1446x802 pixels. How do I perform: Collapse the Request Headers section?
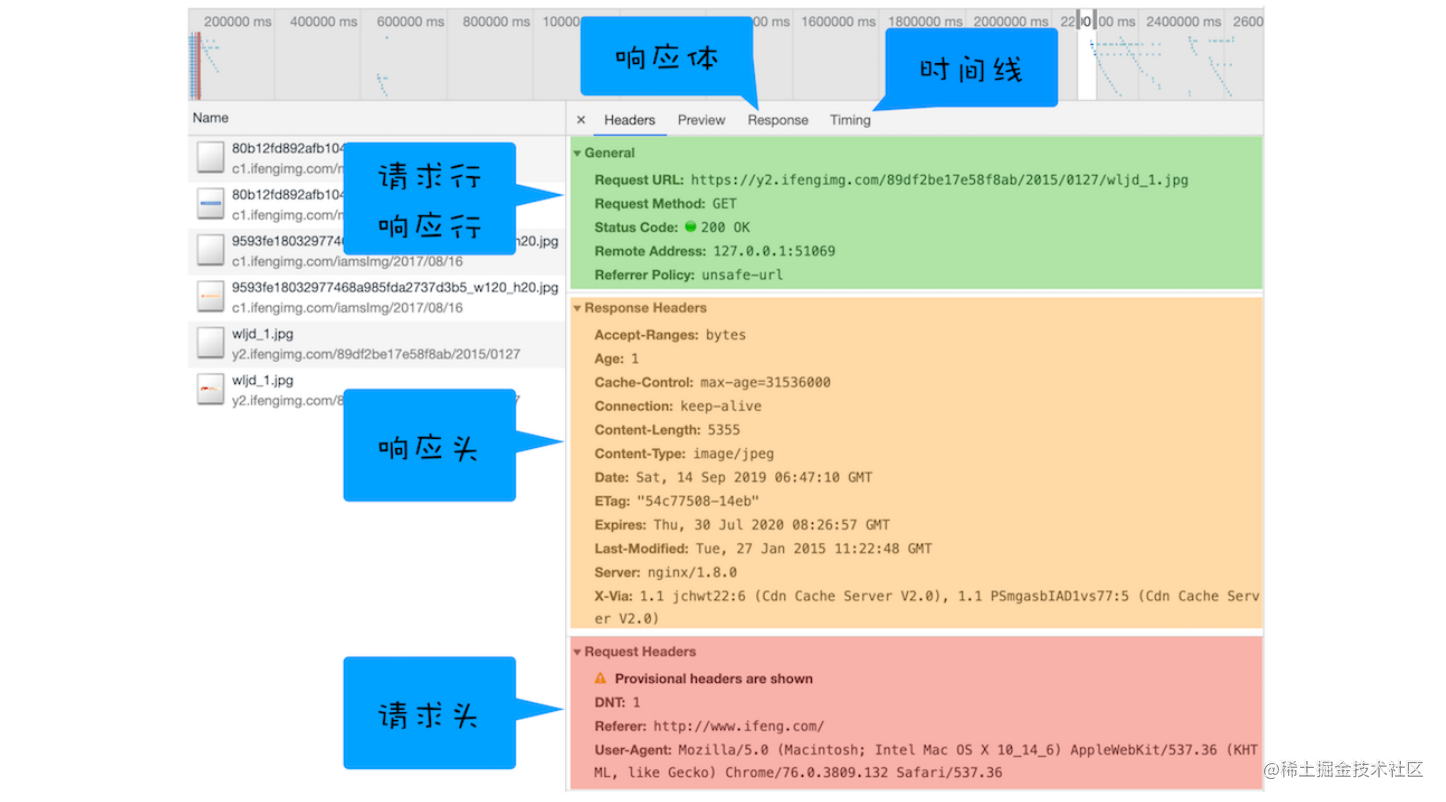coord(577,652)
